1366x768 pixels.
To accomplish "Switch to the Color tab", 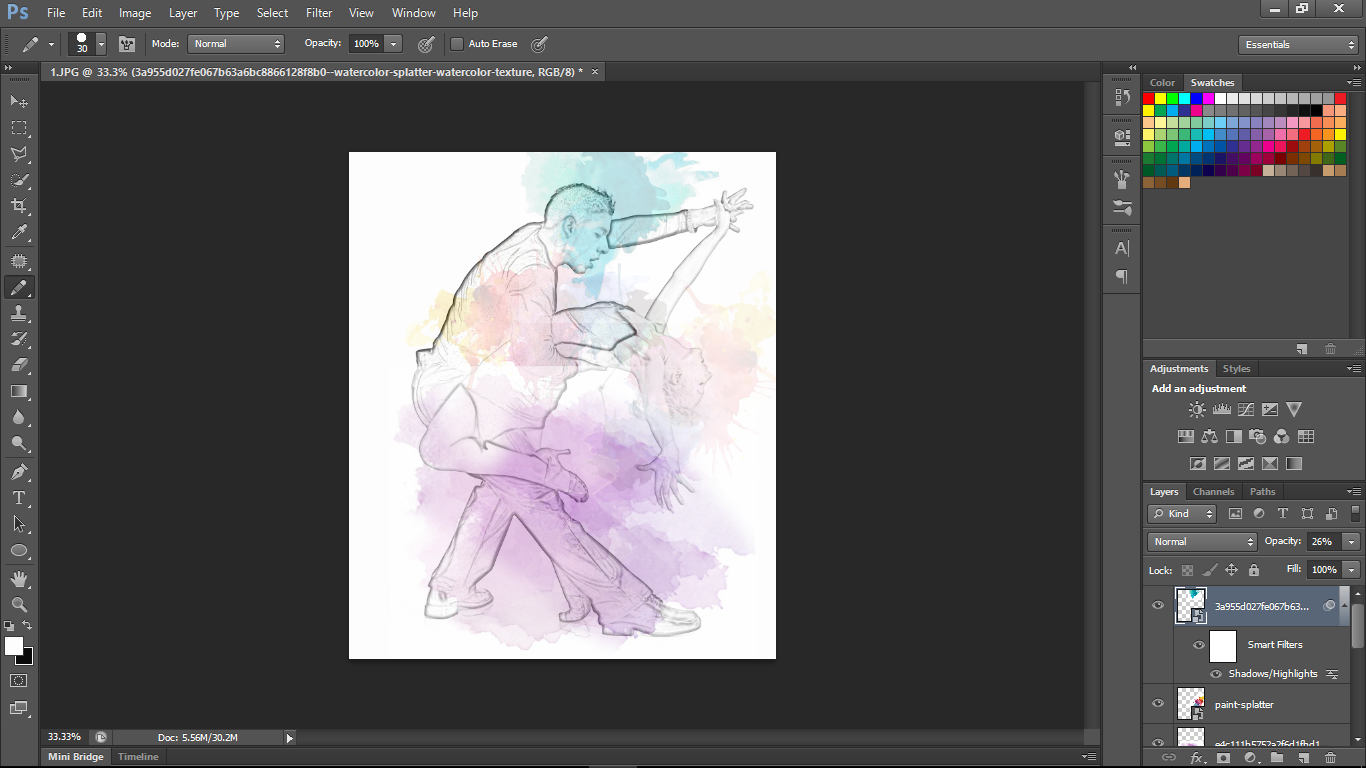I will coord(1162,83).
